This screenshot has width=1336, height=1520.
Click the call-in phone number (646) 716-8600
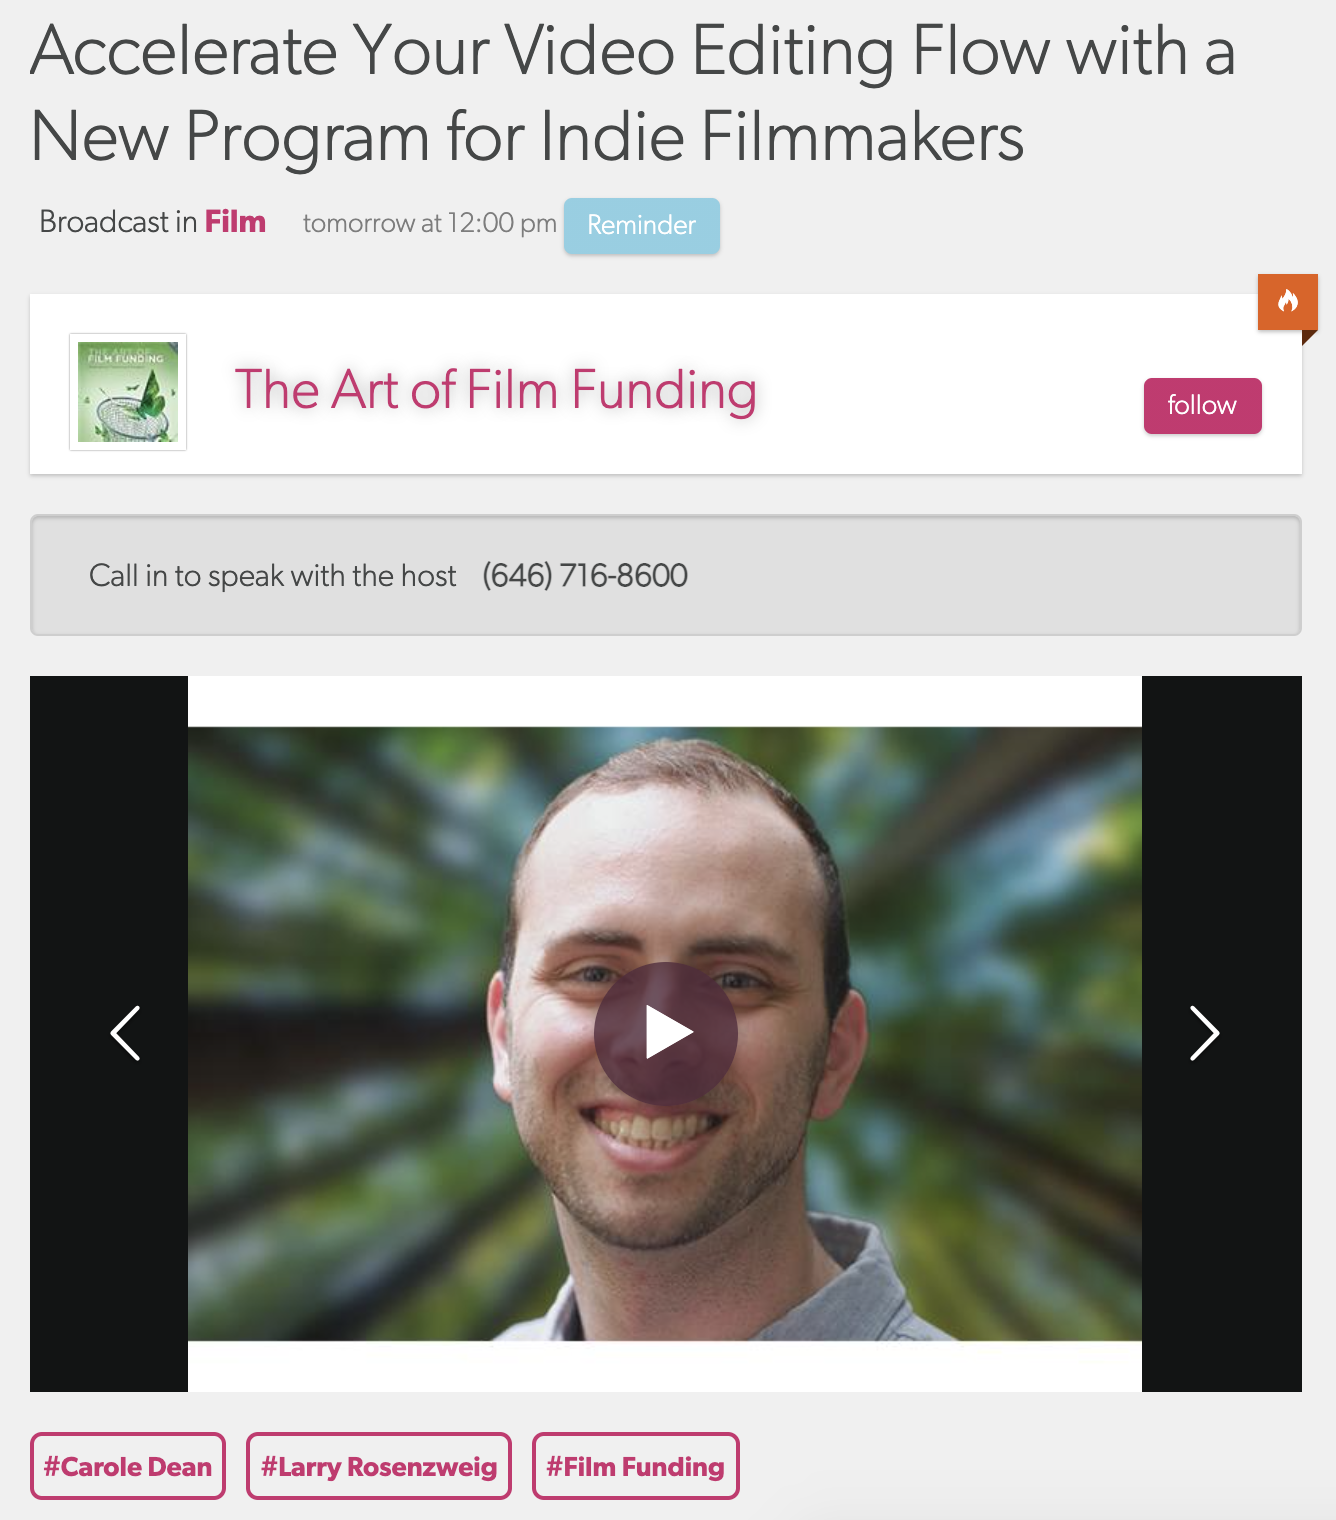point(585,576)
